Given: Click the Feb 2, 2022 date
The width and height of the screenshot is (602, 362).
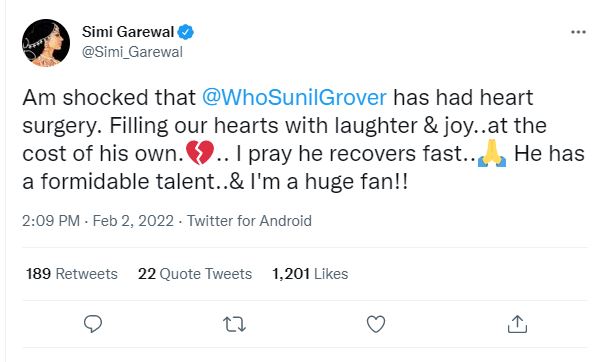Looking at the screenshot, I should (133, 221).
